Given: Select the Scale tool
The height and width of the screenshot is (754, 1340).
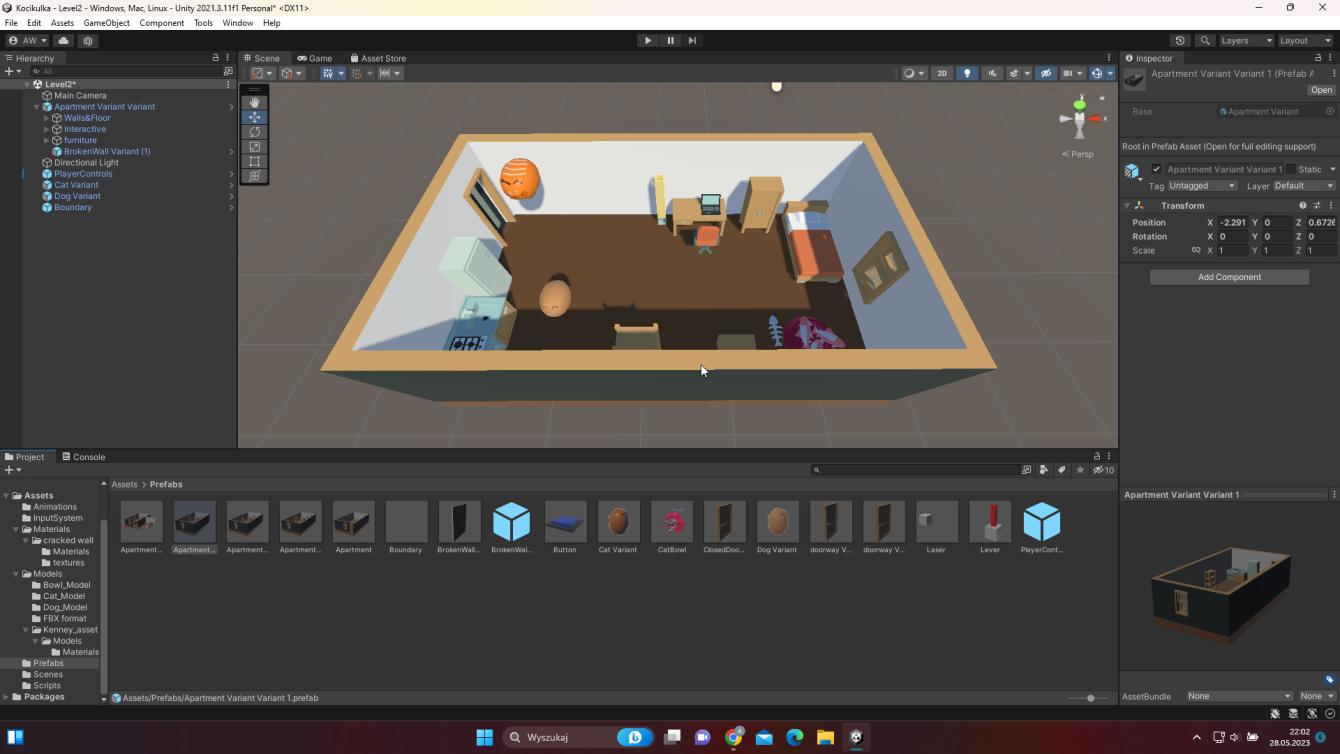Looking at the screenshot, I should (255, 147).
